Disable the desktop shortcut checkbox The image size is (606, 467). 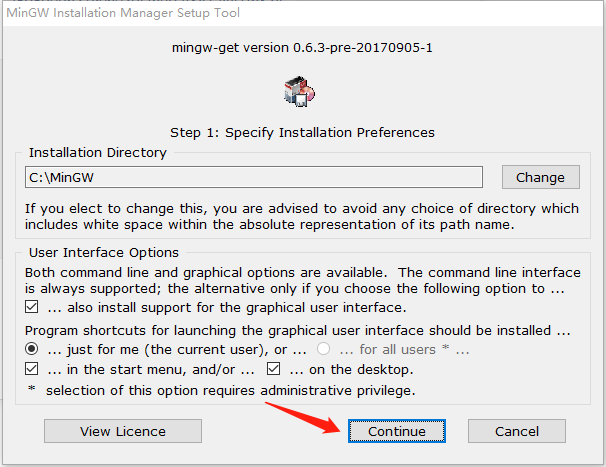(272, 369)
